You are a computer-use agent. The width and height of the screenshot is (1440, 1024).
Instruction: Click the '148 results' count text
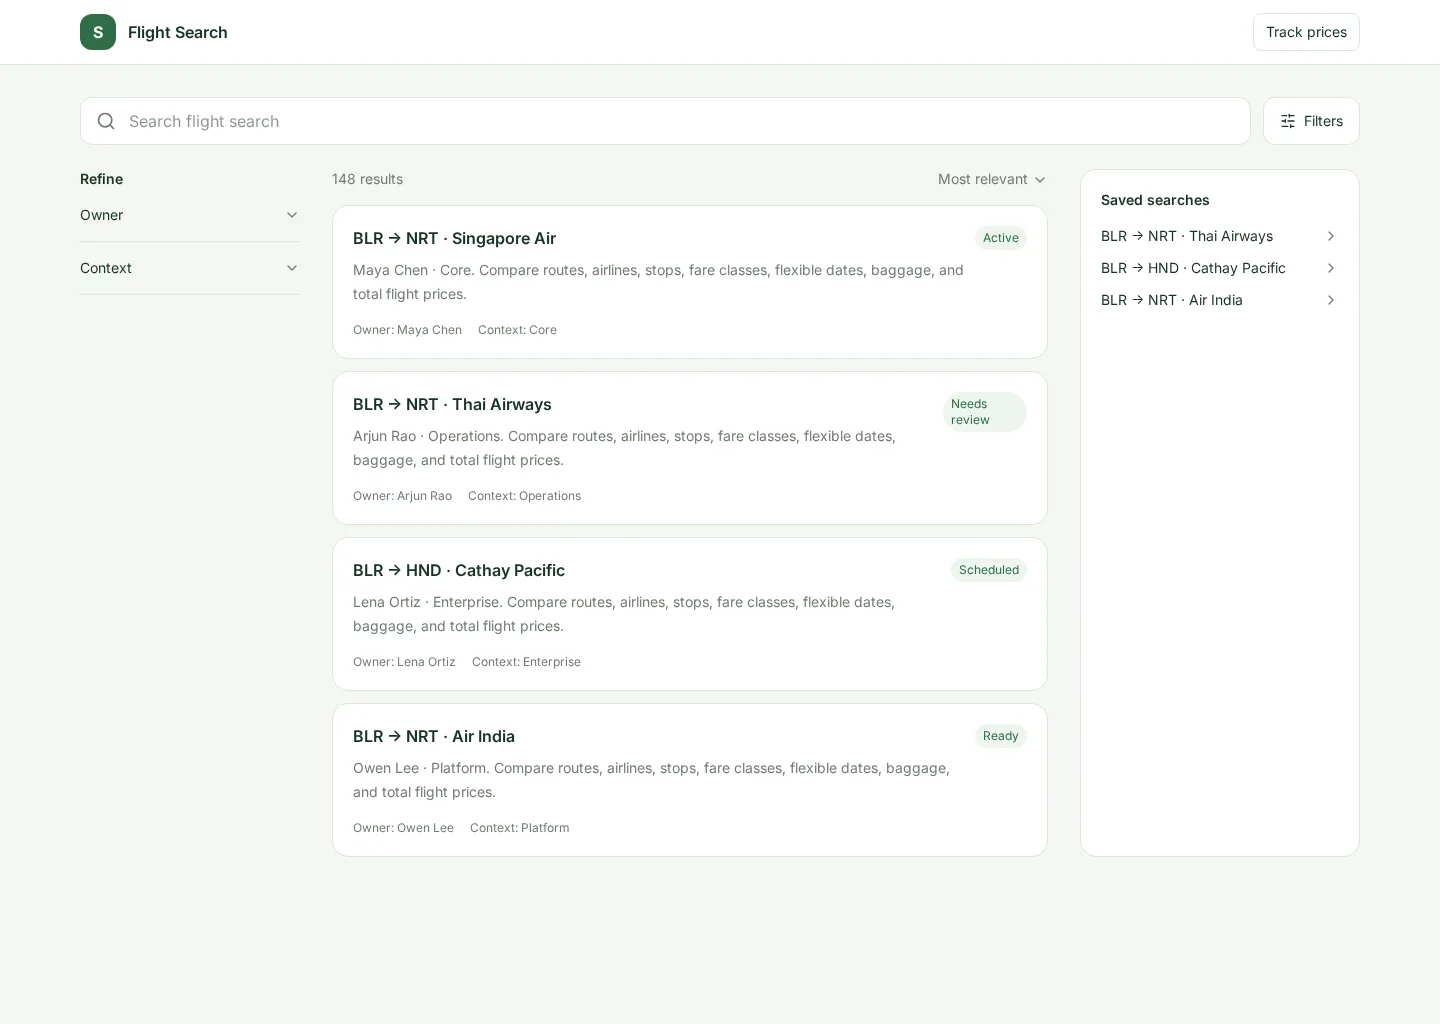(x=367, y=179)
